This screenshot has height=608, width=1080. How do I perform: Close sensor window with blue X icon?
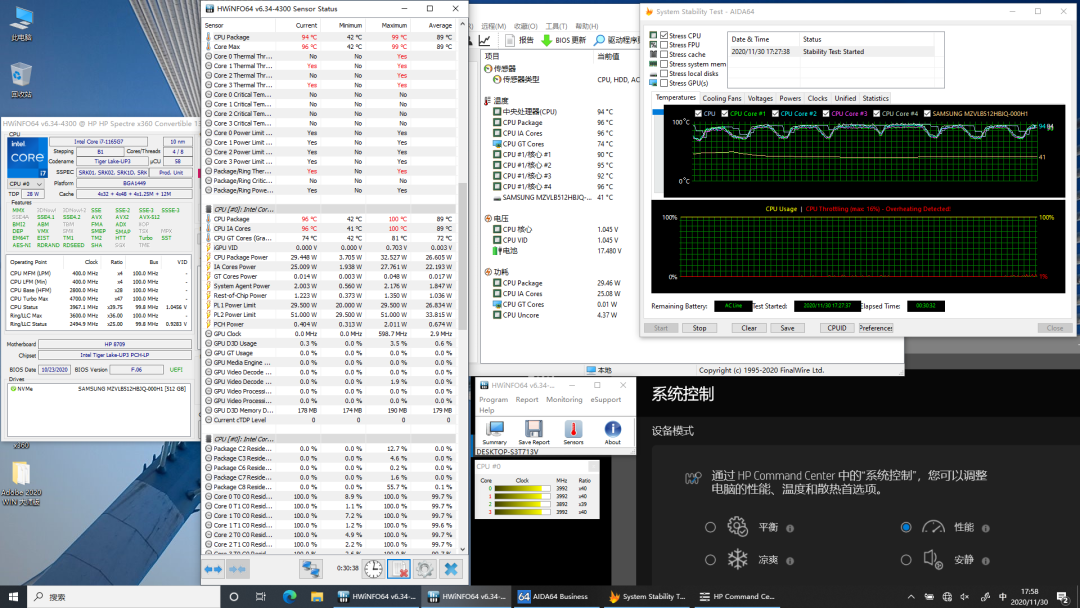point(451,569)
